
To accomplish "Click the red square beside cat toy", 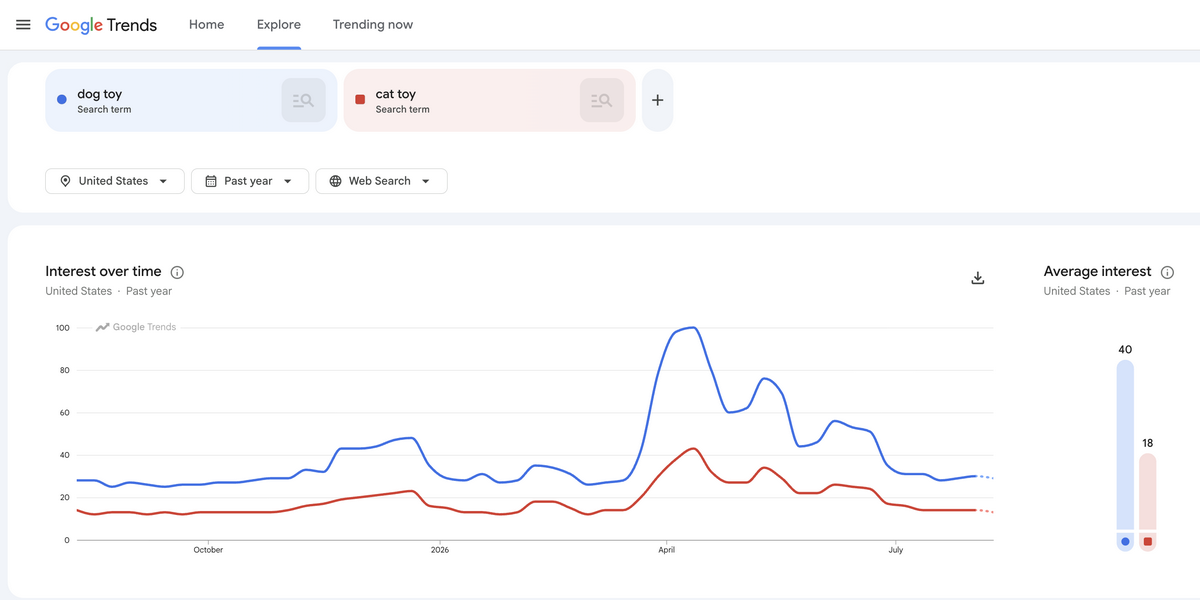I will pos(360,100).
